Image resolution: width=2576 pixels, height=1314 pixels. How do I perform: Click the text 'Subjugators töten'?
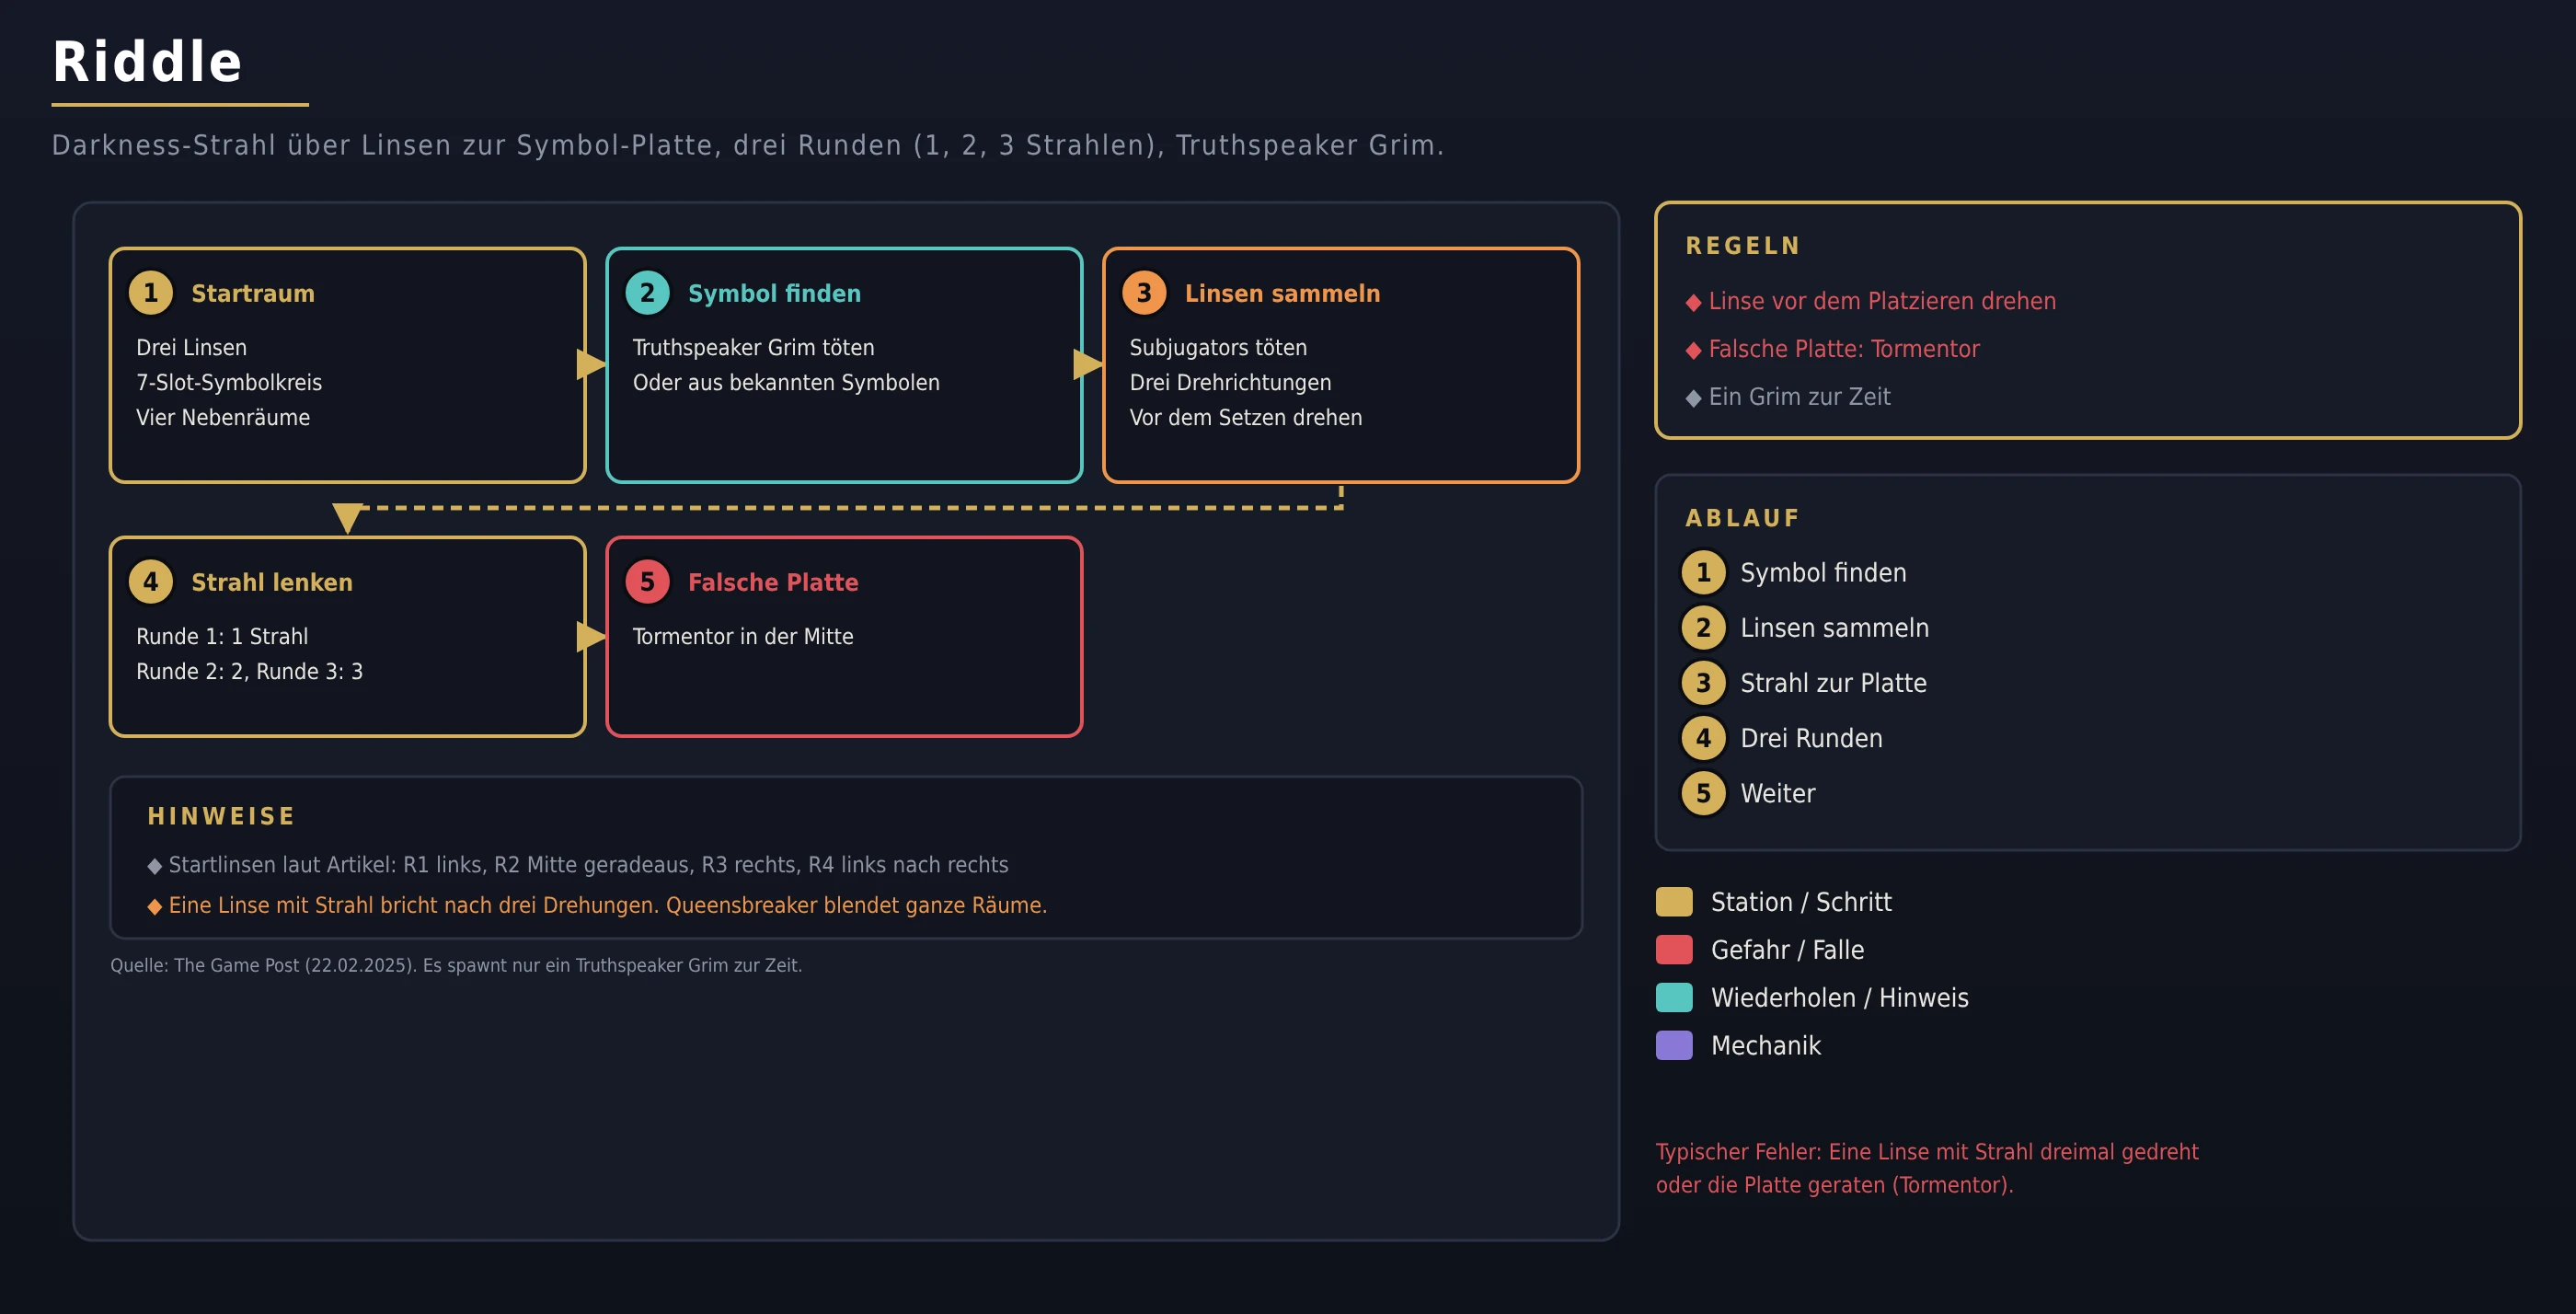click(1218, 348)
